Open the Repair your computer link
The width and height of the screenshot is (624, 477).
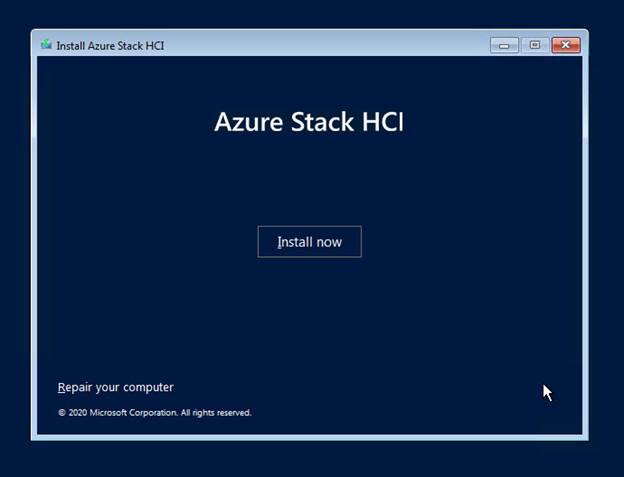[x=115, y=387]
